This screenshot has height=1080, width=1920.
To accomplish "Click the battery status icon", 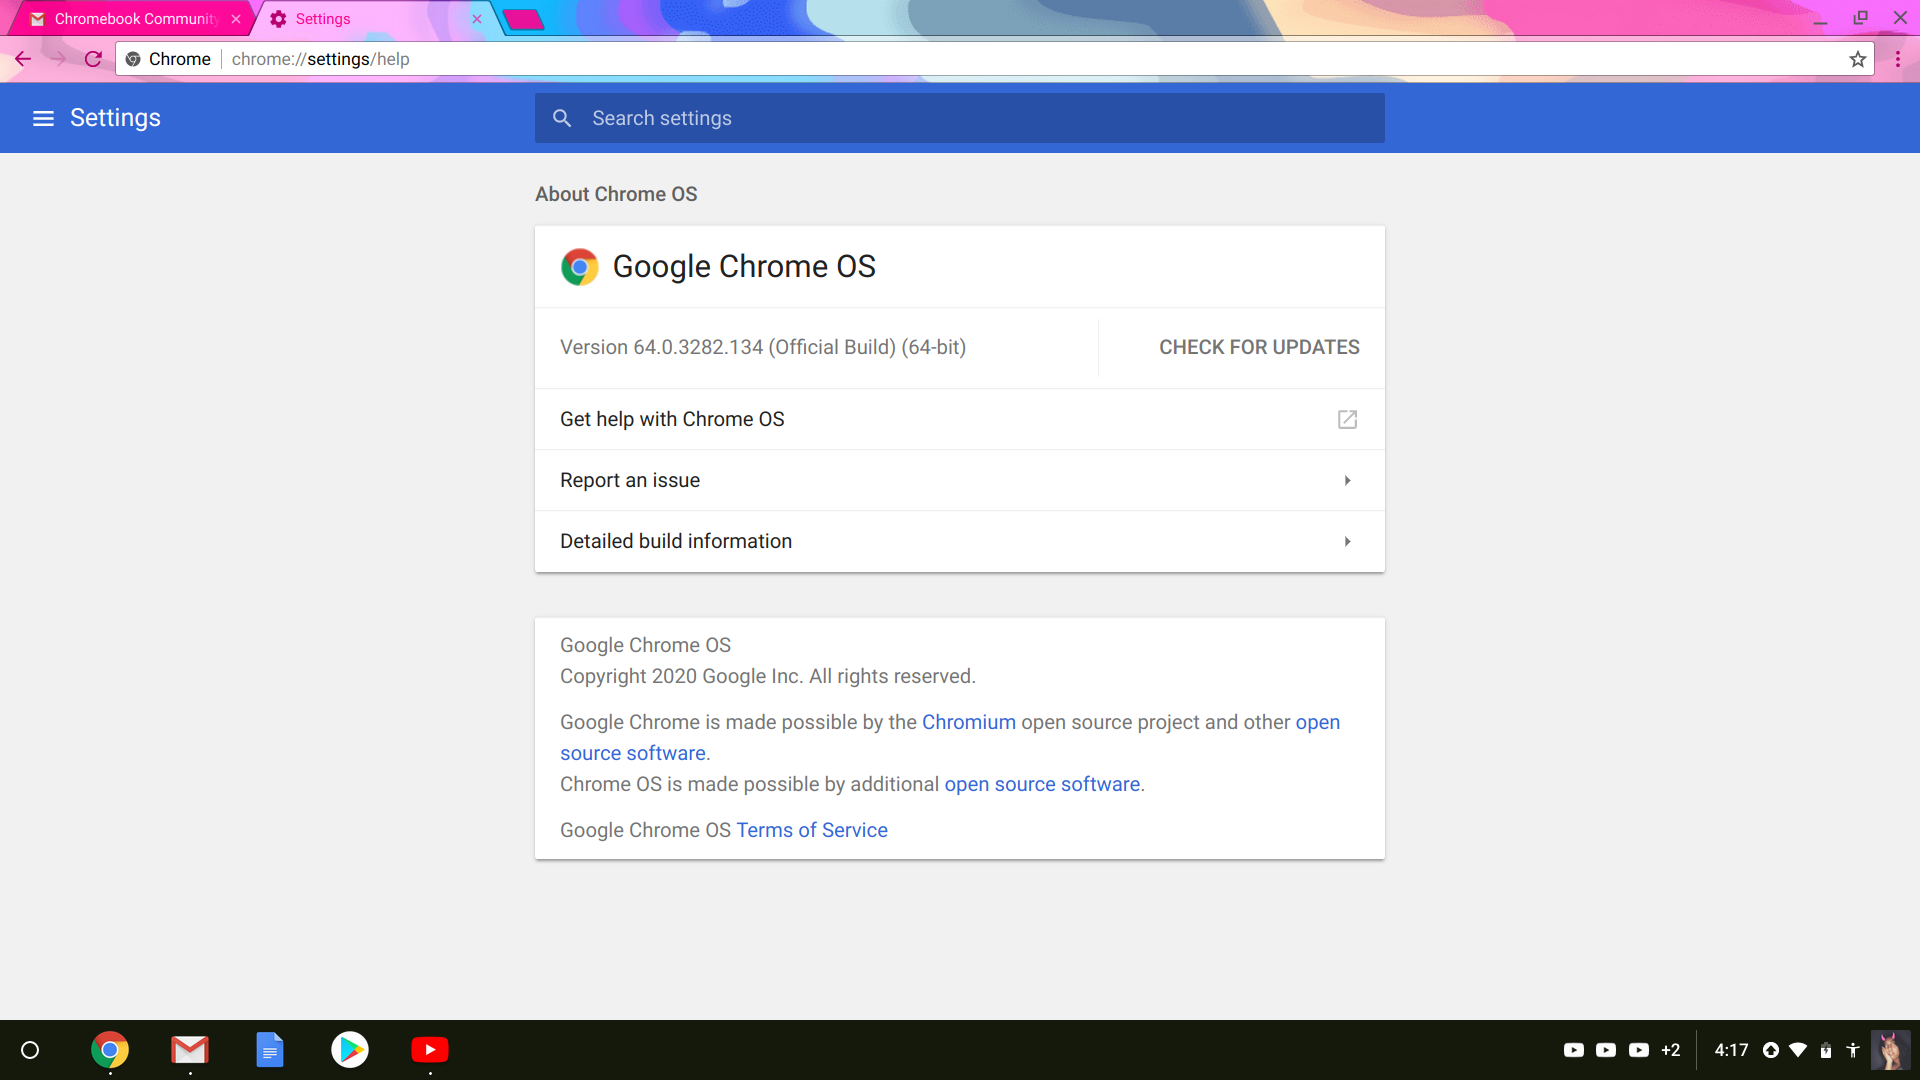I will [x=1825, y=1050].
